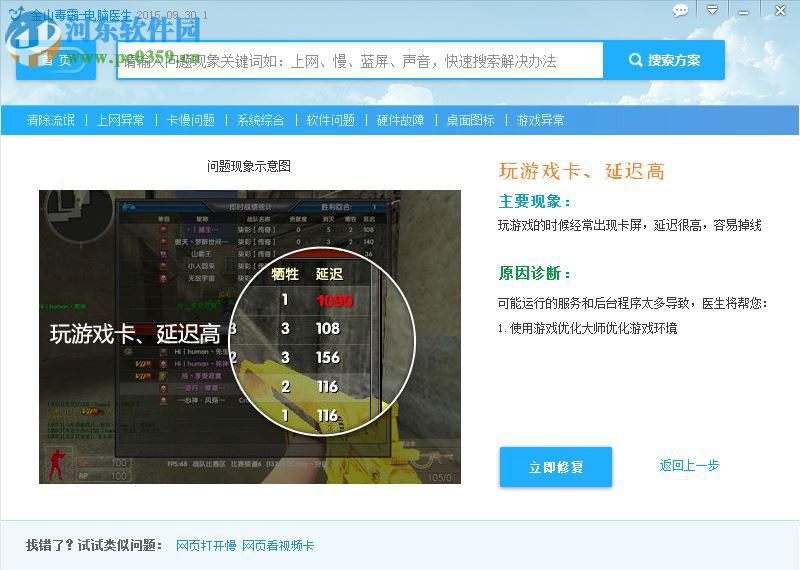Click the 立即修复 repair button

(x=556, y=467)
